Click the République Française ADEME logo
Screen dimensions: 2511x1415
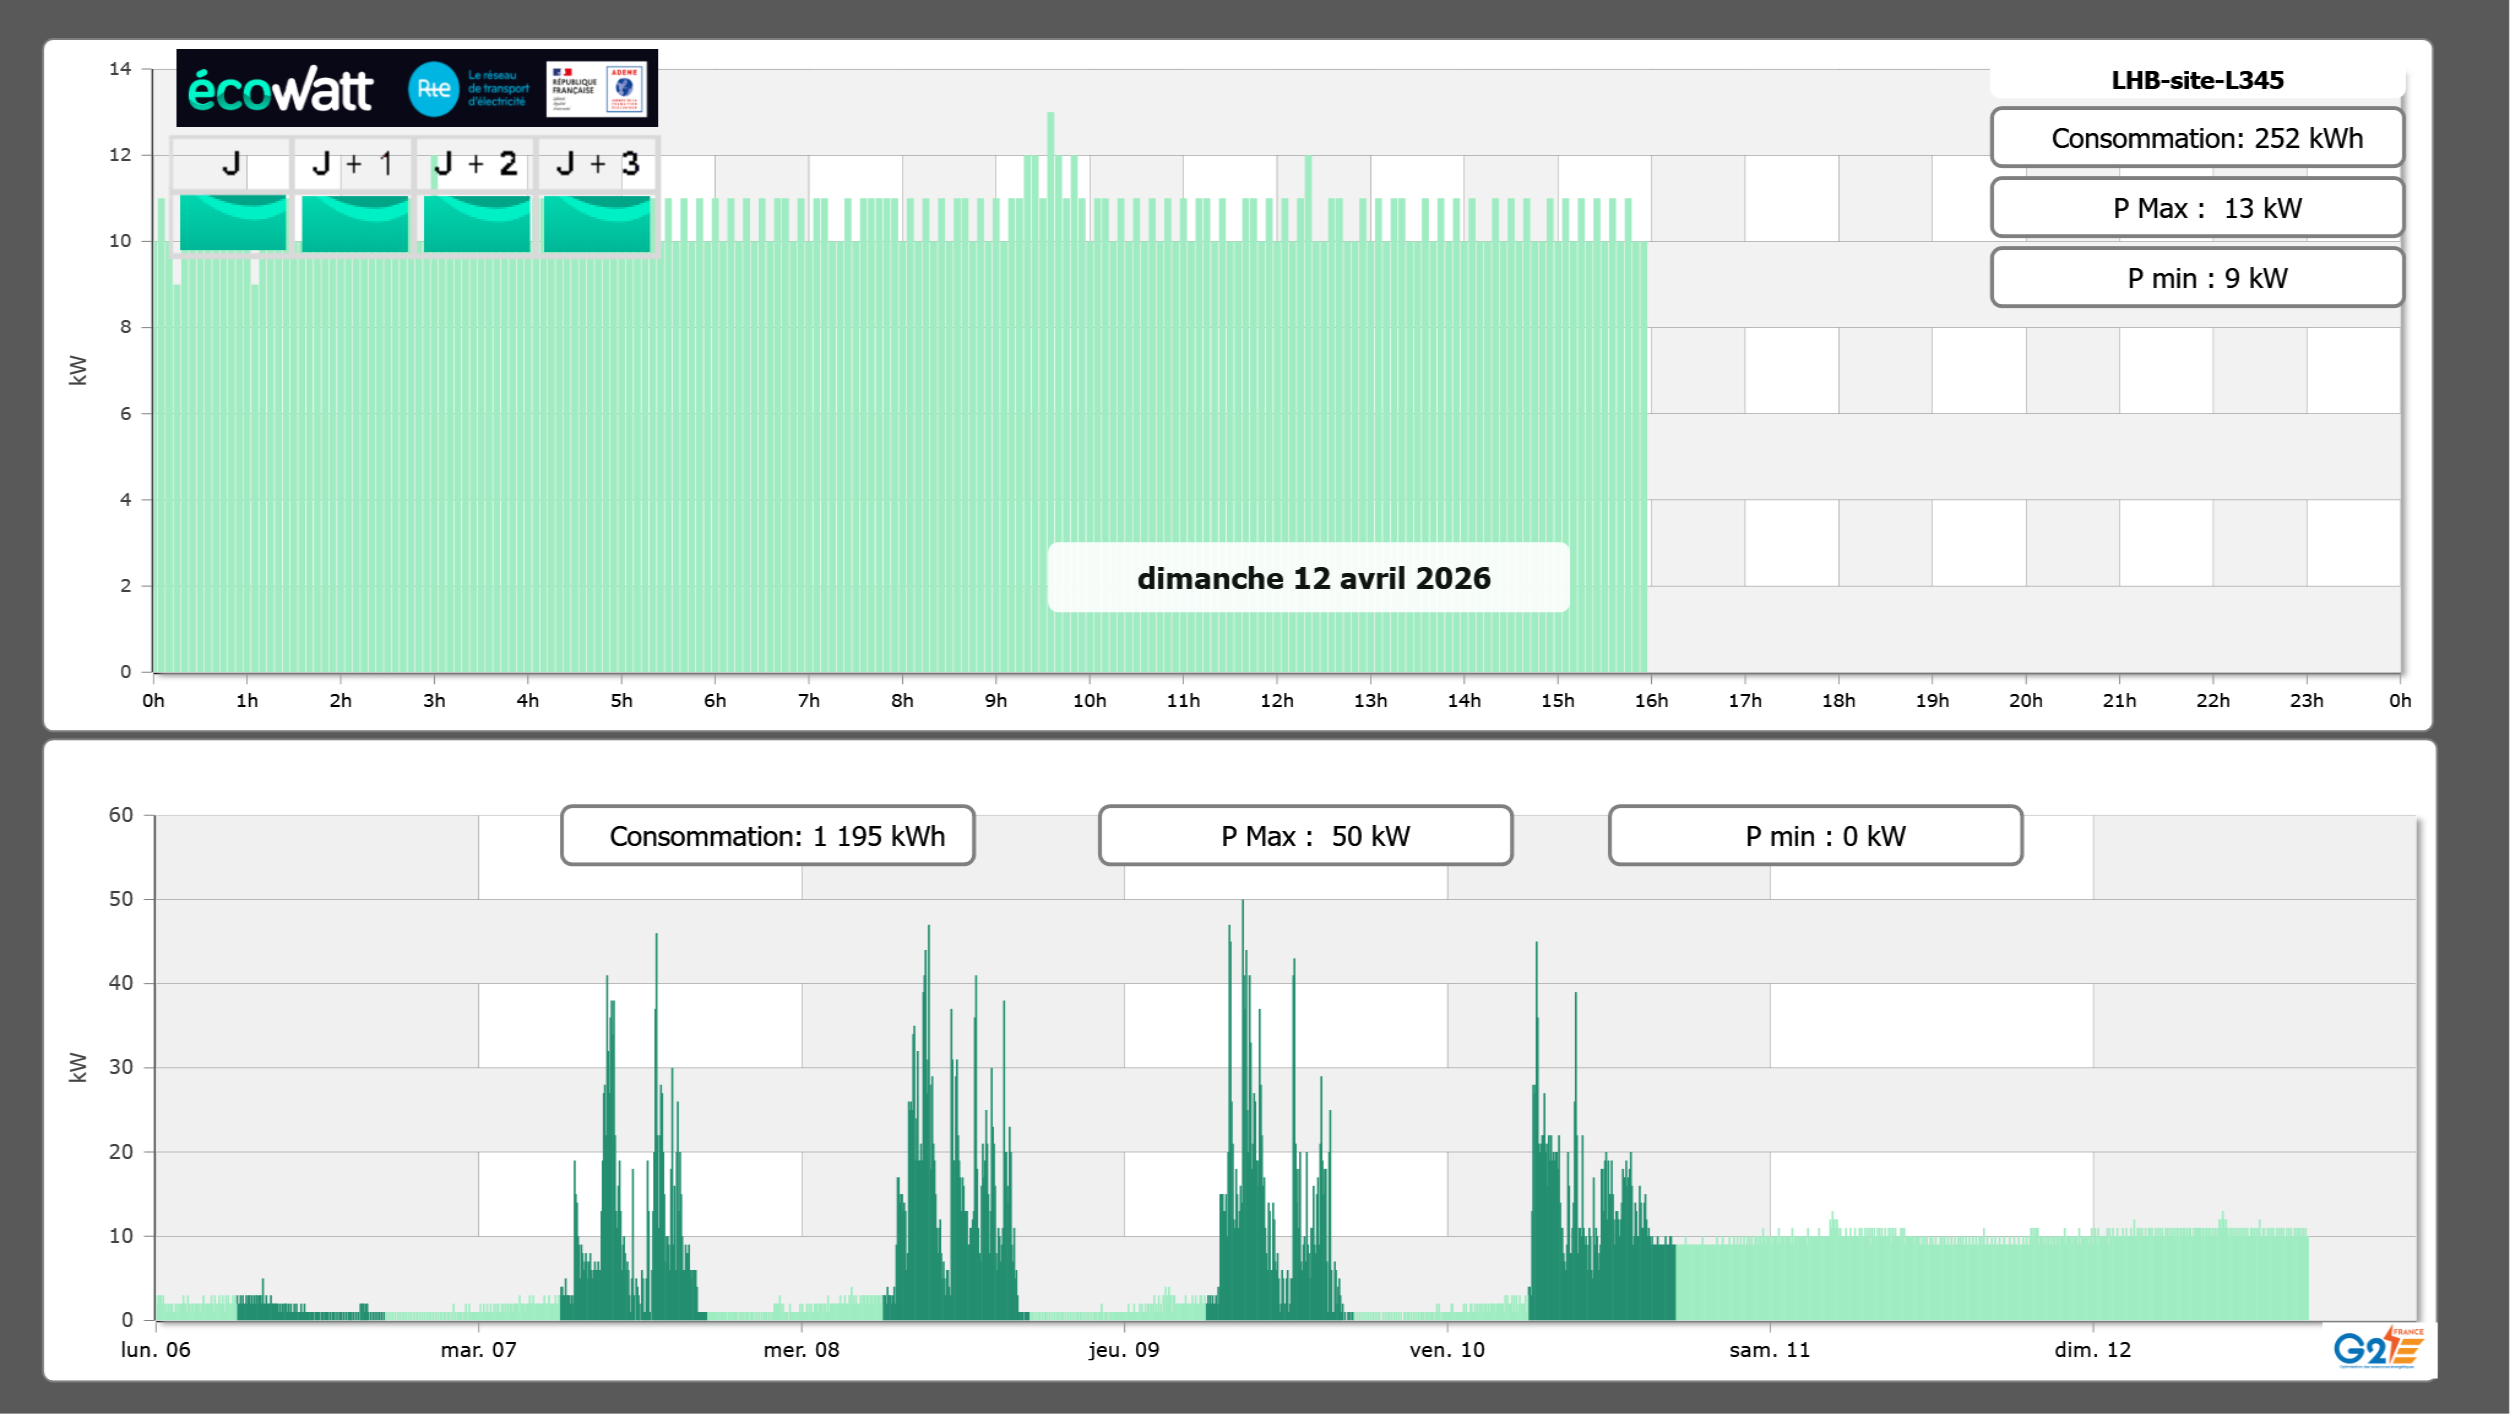click(x=596, y=89)
